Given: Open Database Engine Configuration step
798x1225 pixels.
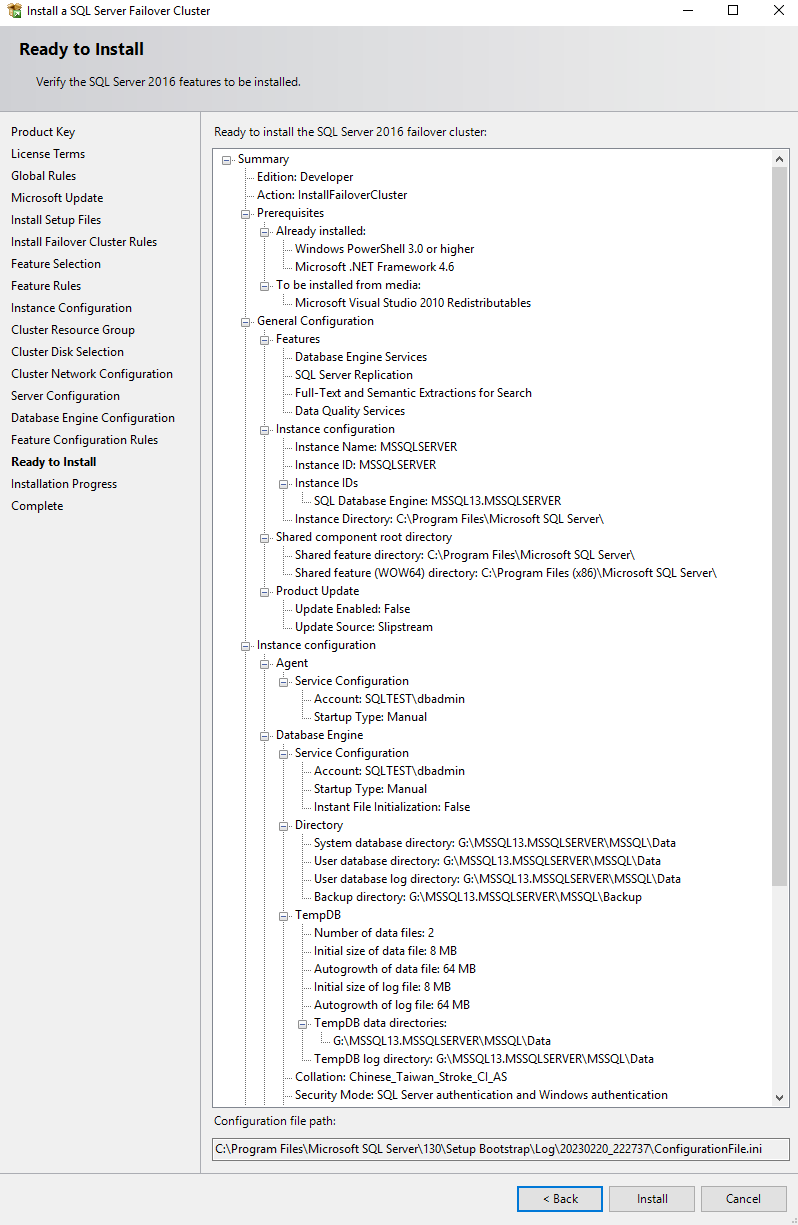Looking at the screenshot, I should 93,418.
